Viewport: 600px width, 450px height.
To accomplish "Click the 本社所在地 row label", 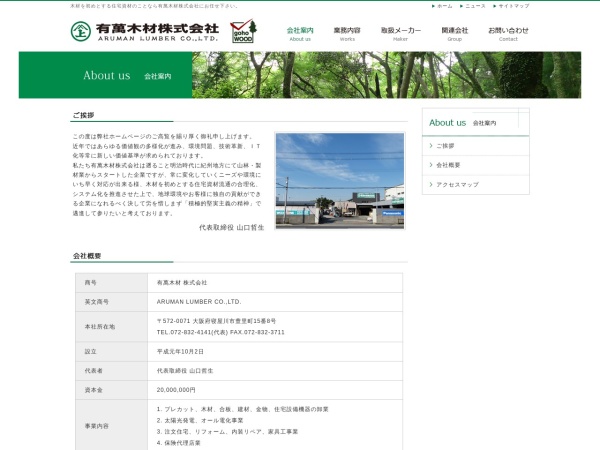I will 99,327.
